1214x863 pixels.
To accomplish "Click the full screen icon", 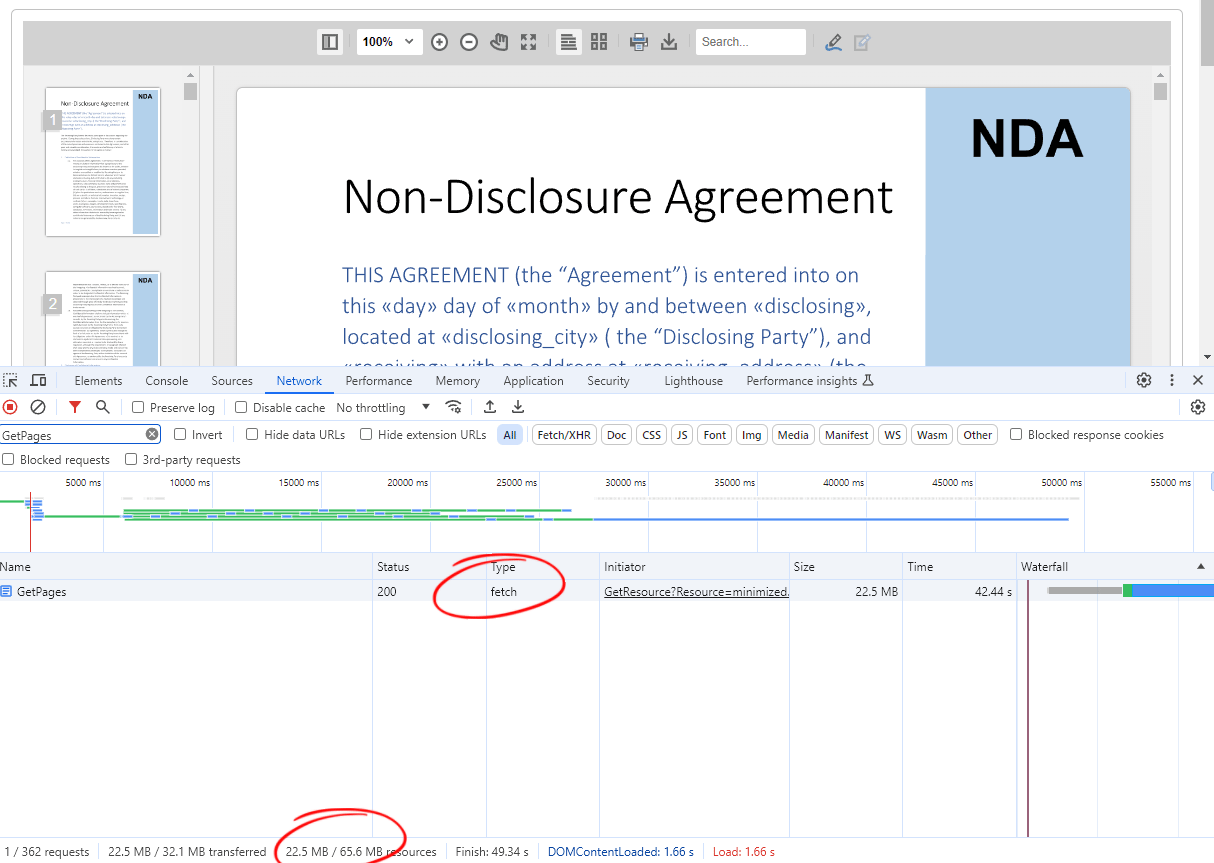I will (x=529, y=42).
